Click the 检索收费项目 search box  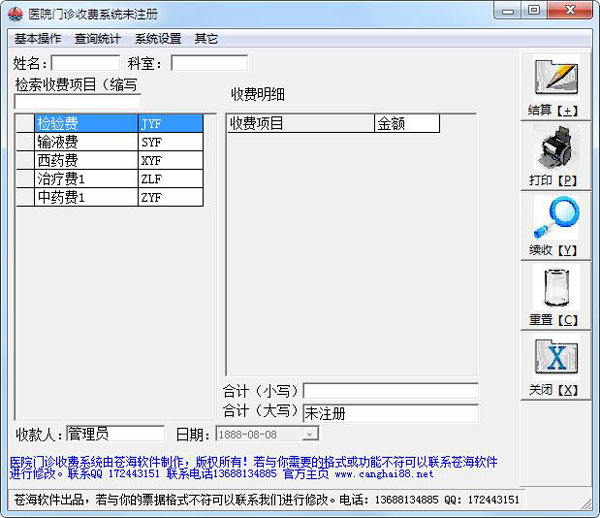(x=78, y=102)
